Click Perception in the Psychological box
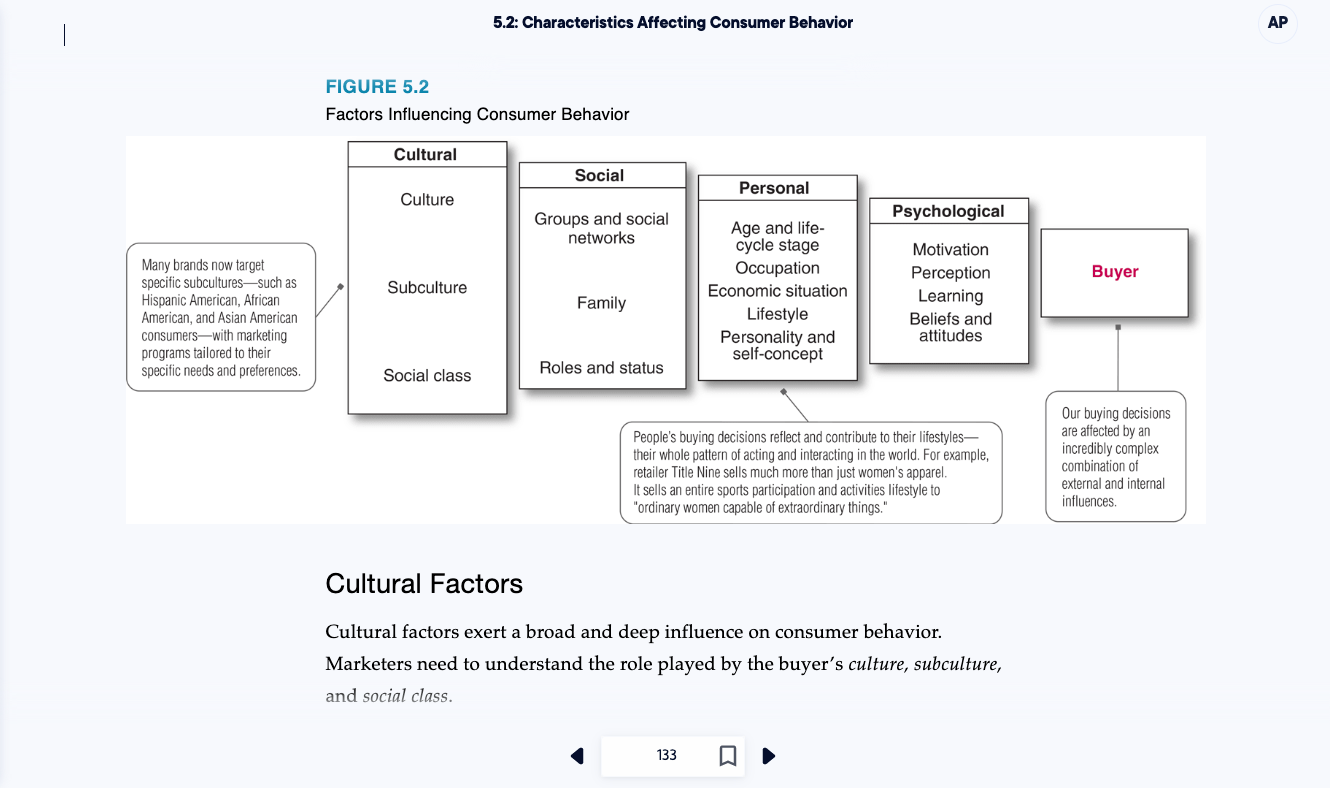 [950, 273]
